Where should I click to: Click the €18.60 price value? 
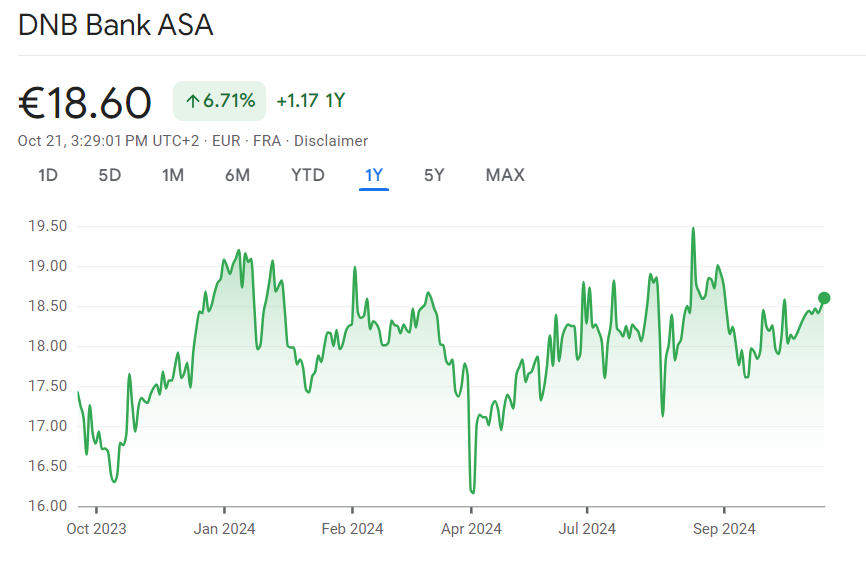pos(85,103)
